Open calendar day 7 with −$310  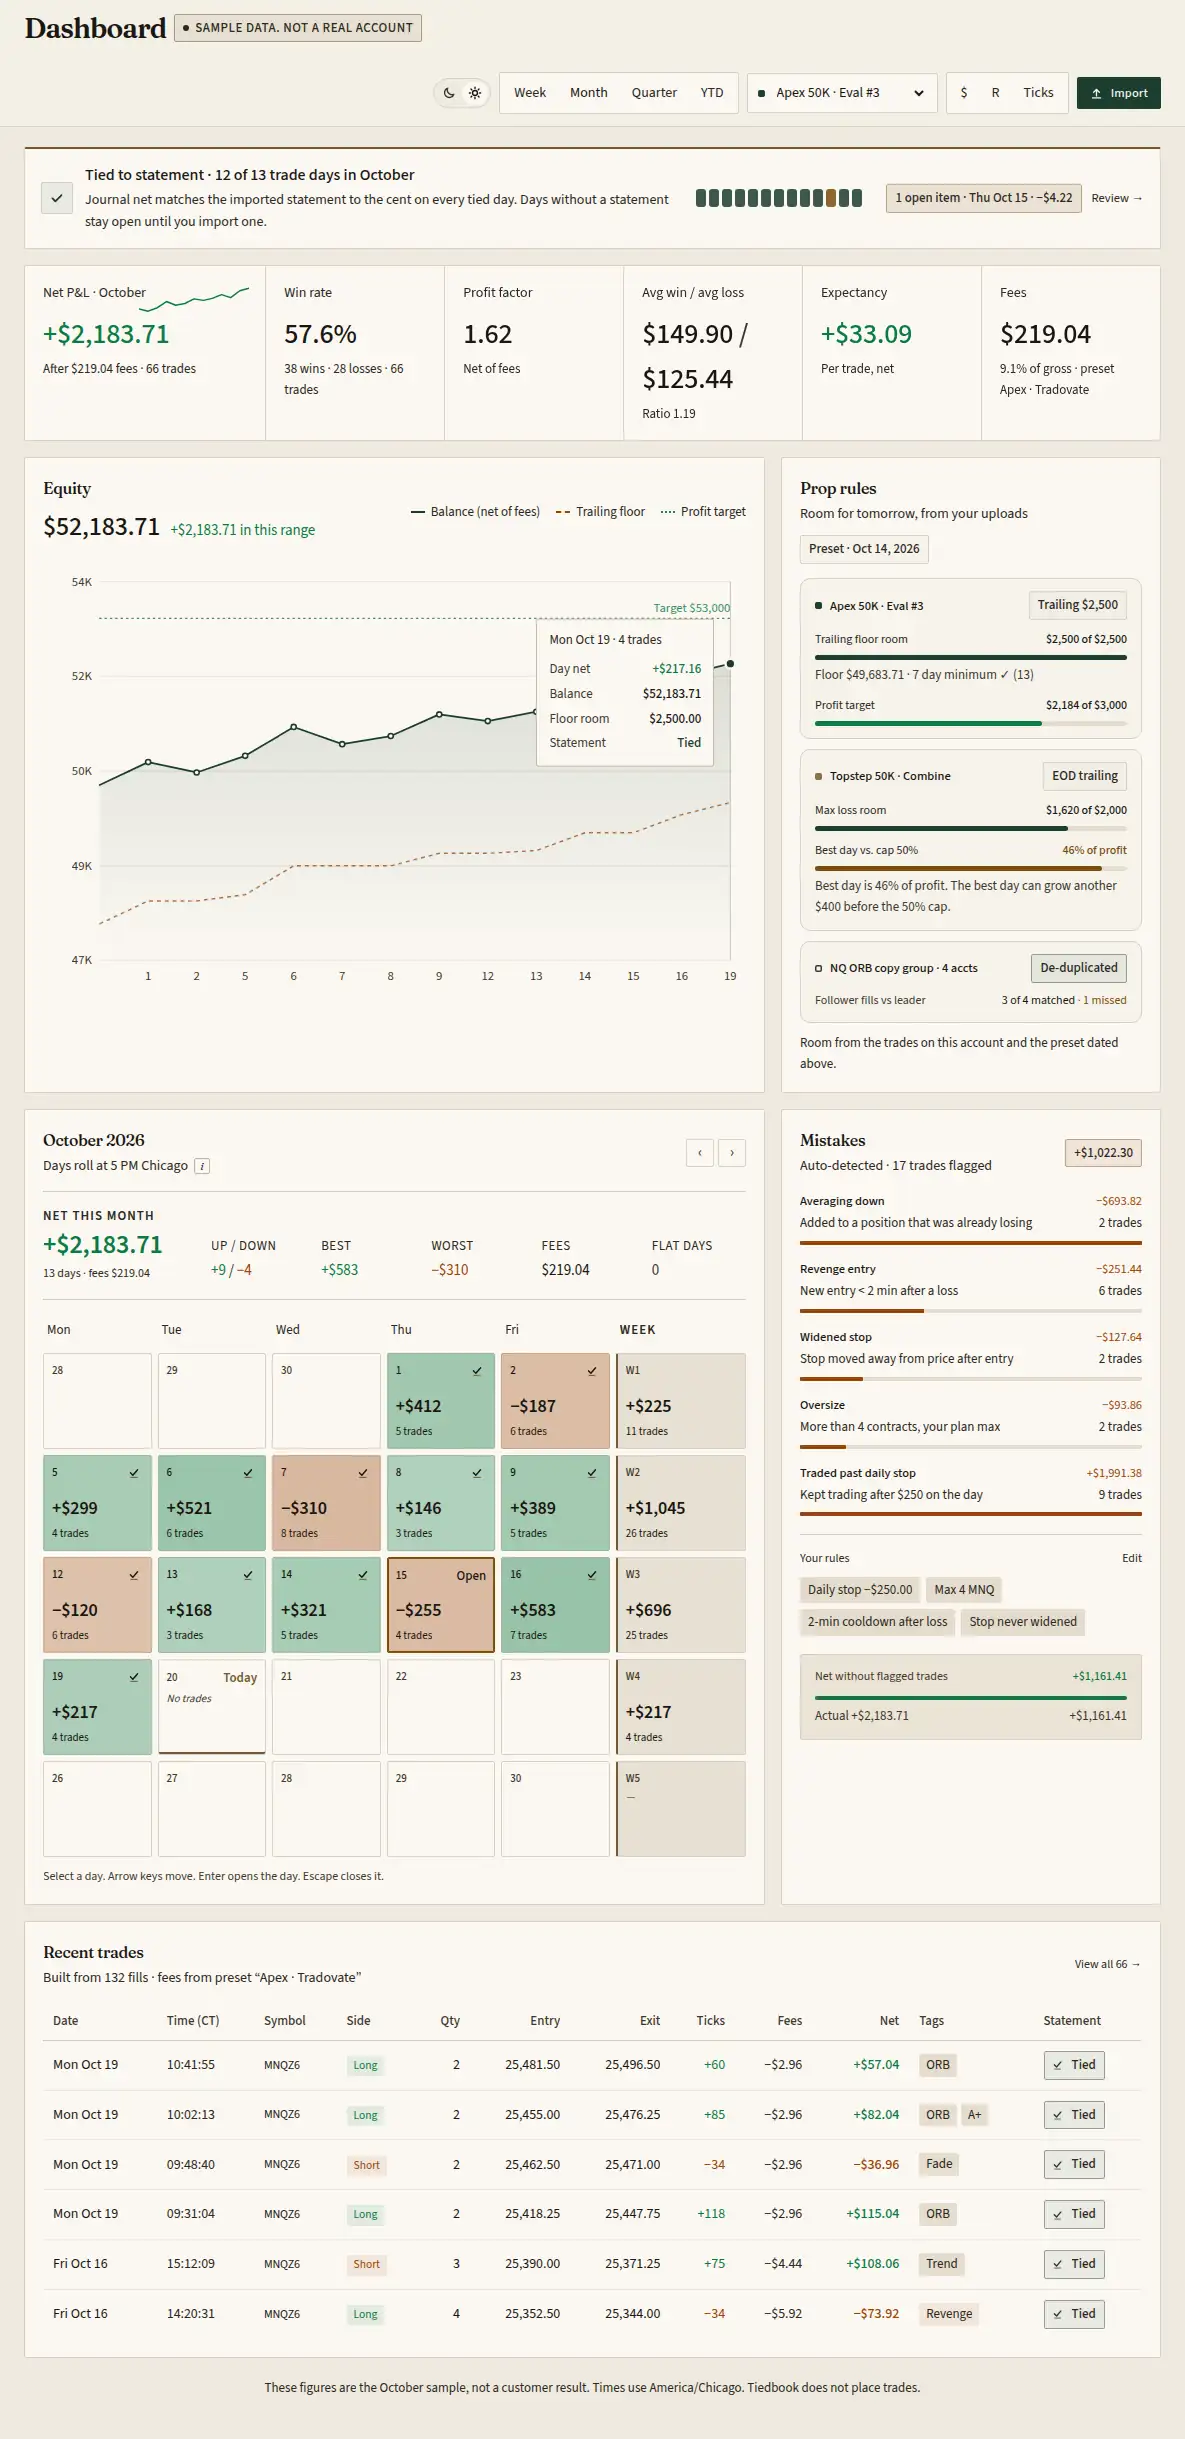(x=326, y=1503)
